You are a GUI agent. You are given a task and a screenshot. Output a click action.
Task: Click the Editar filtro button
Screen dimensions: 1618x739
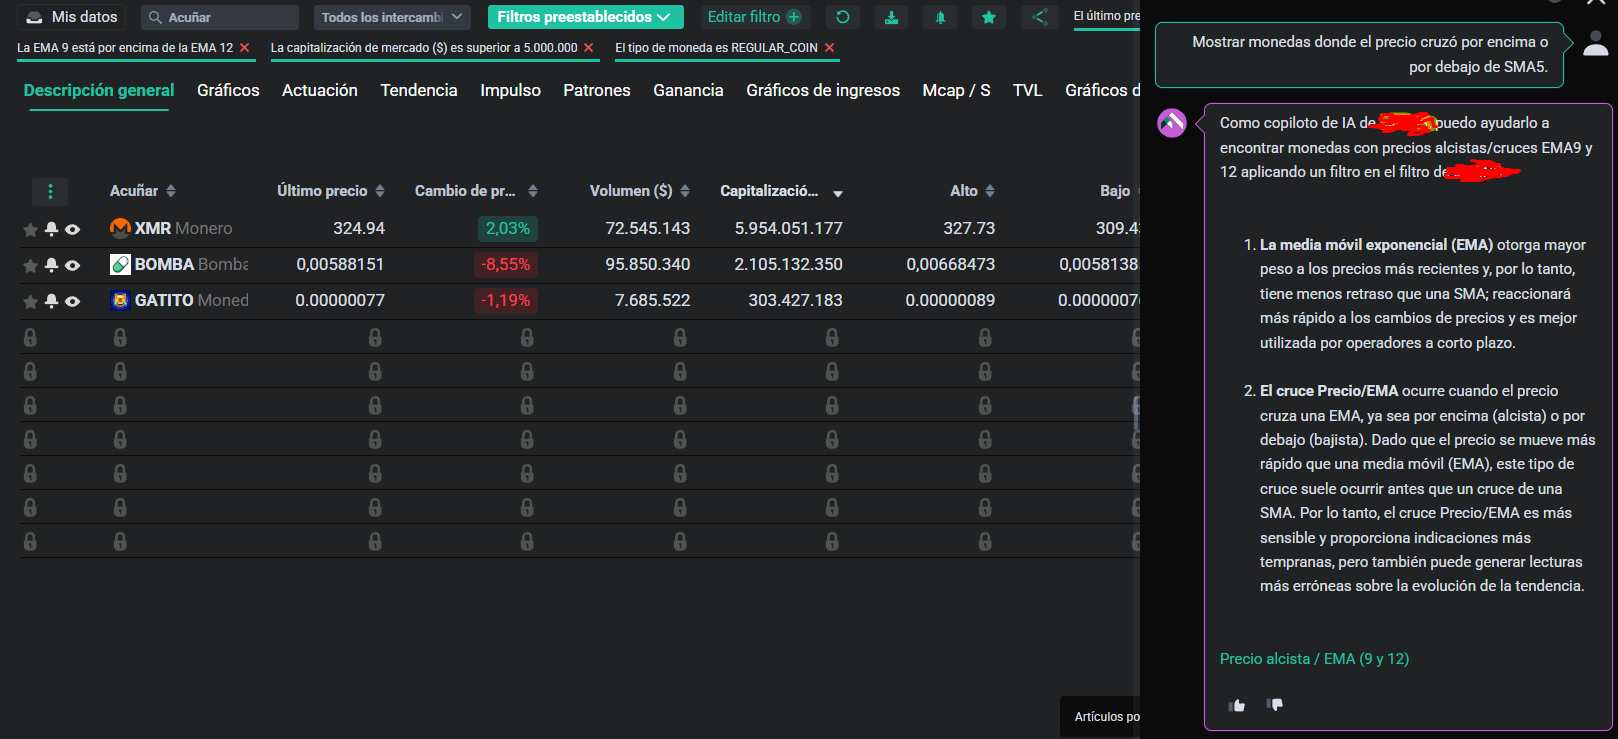(754, 17)
